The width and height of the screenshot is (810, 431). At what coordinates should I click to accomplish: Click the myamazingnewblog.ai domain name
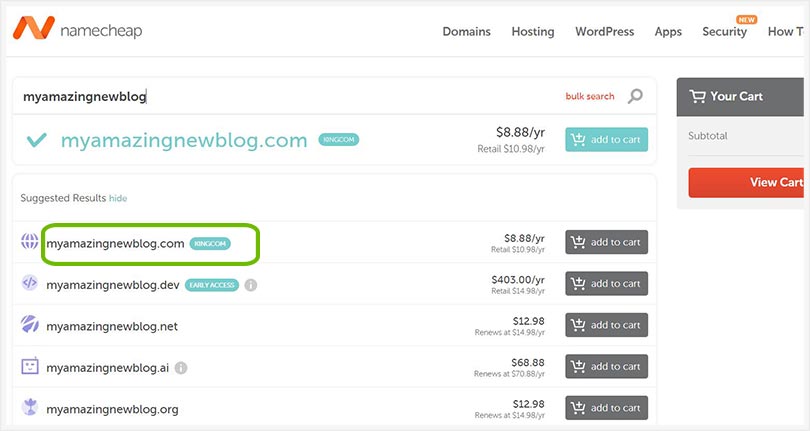click(x=107, y=368)
